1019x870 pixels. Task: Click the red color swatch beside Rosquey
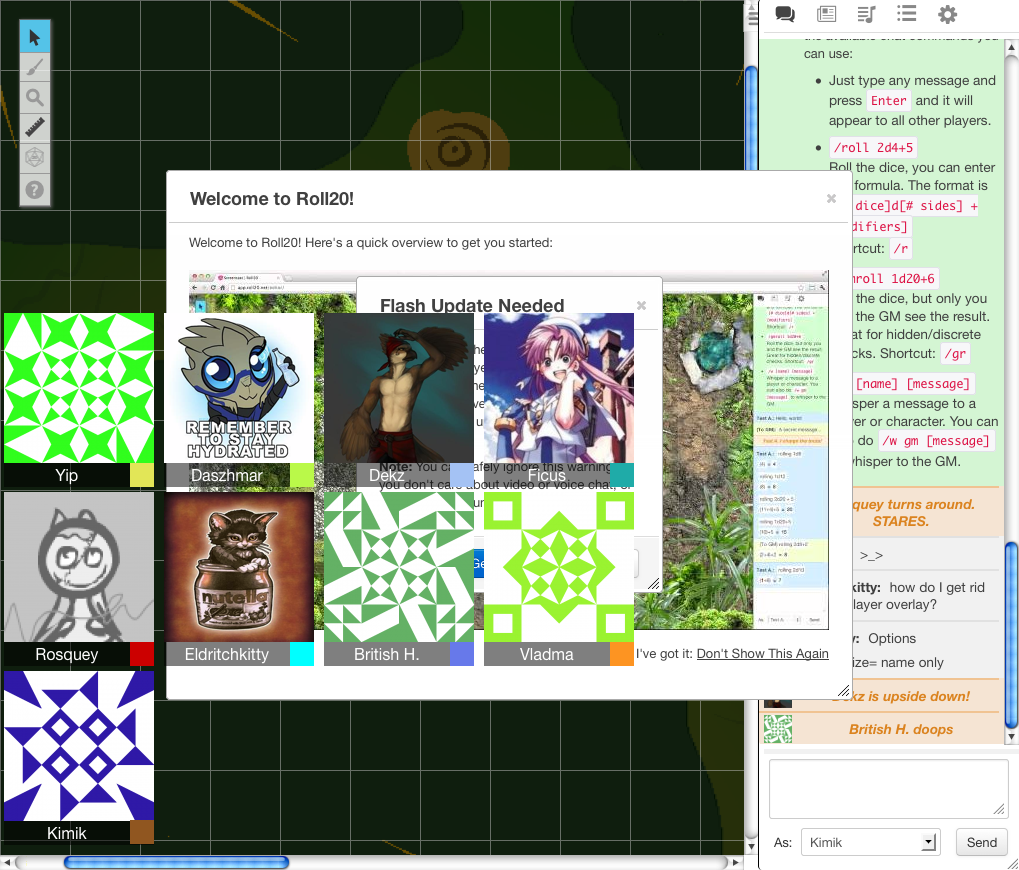[142, 654]
